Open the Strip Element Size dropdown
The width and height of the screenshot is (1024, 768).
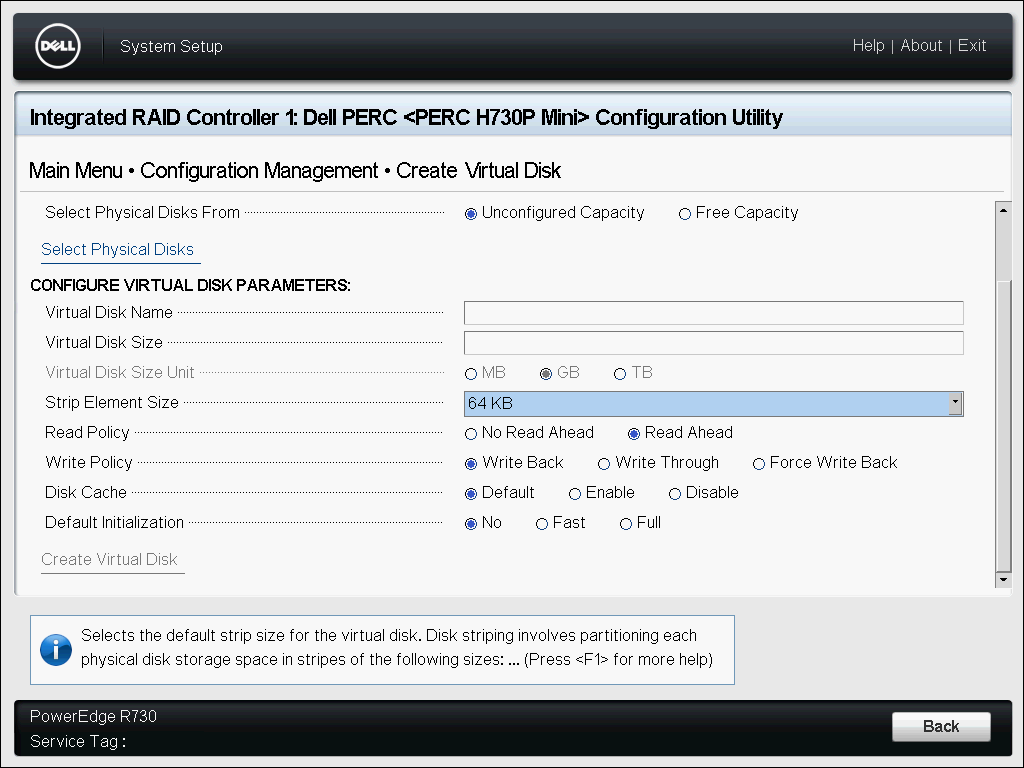pos(713,404)
